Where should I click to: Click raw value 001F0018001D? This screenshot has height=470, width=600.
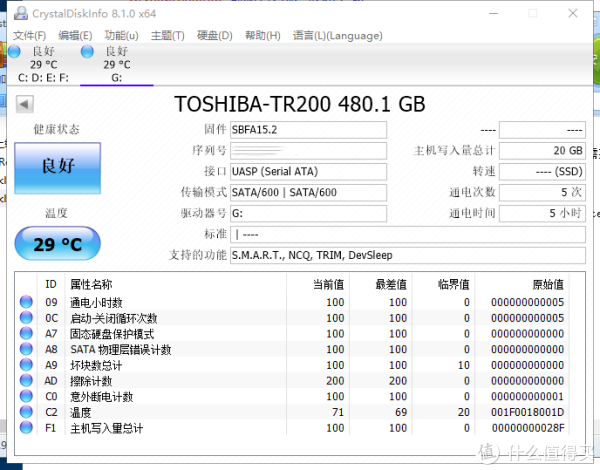[x=527, y=412]
